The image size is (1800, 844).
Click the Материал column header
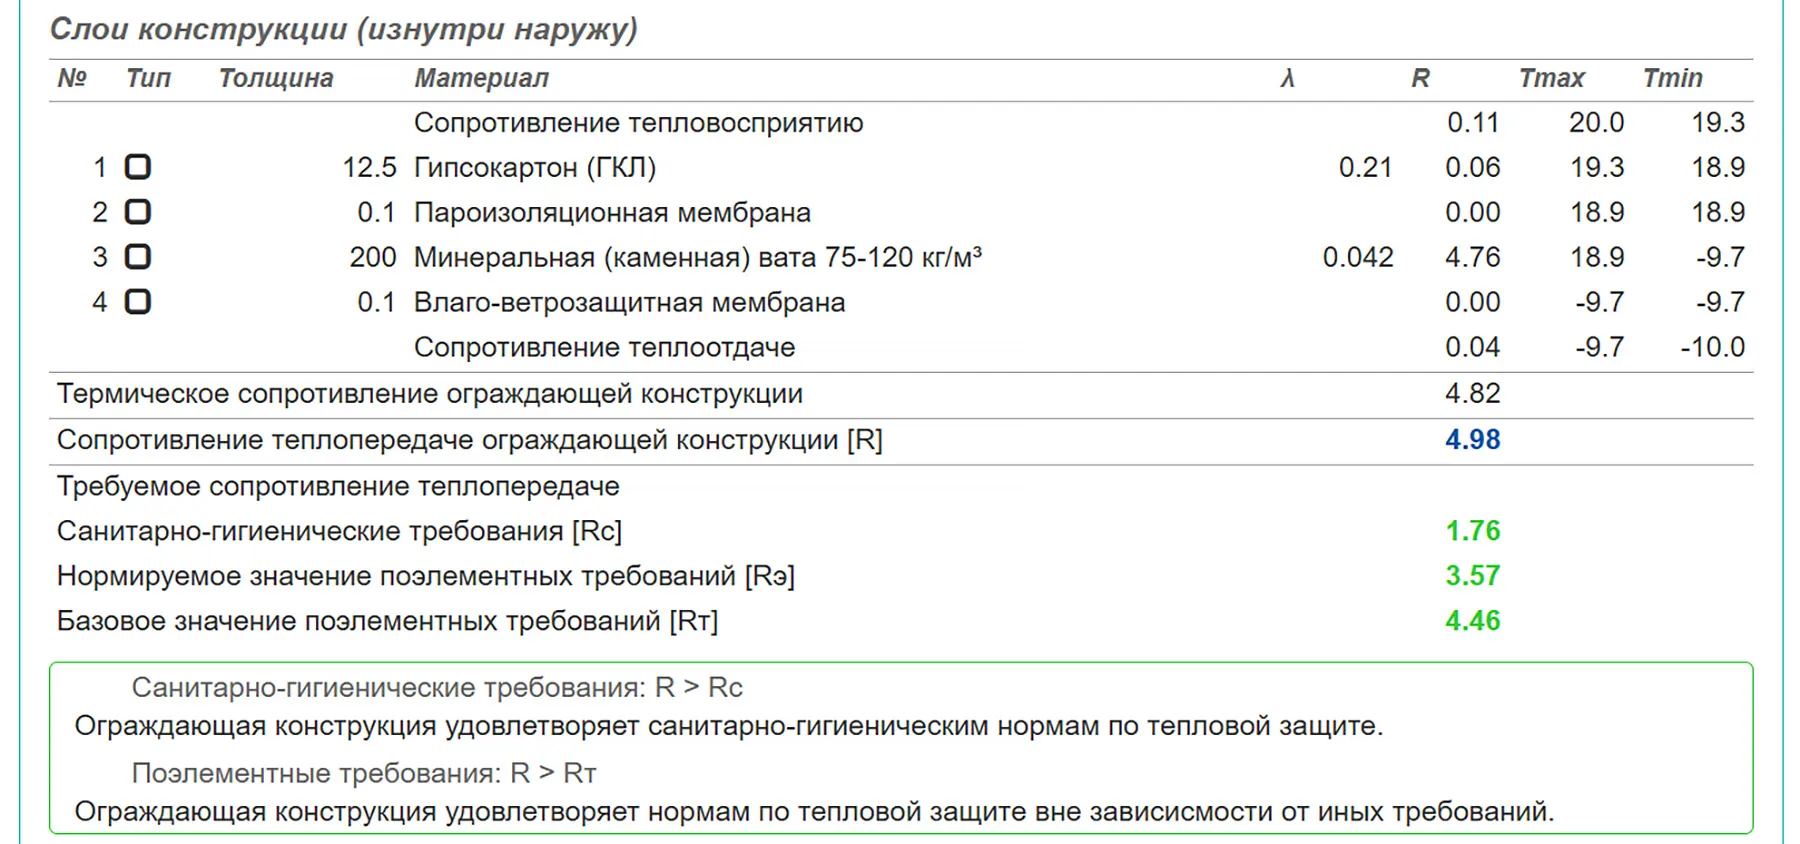point(481,78)
